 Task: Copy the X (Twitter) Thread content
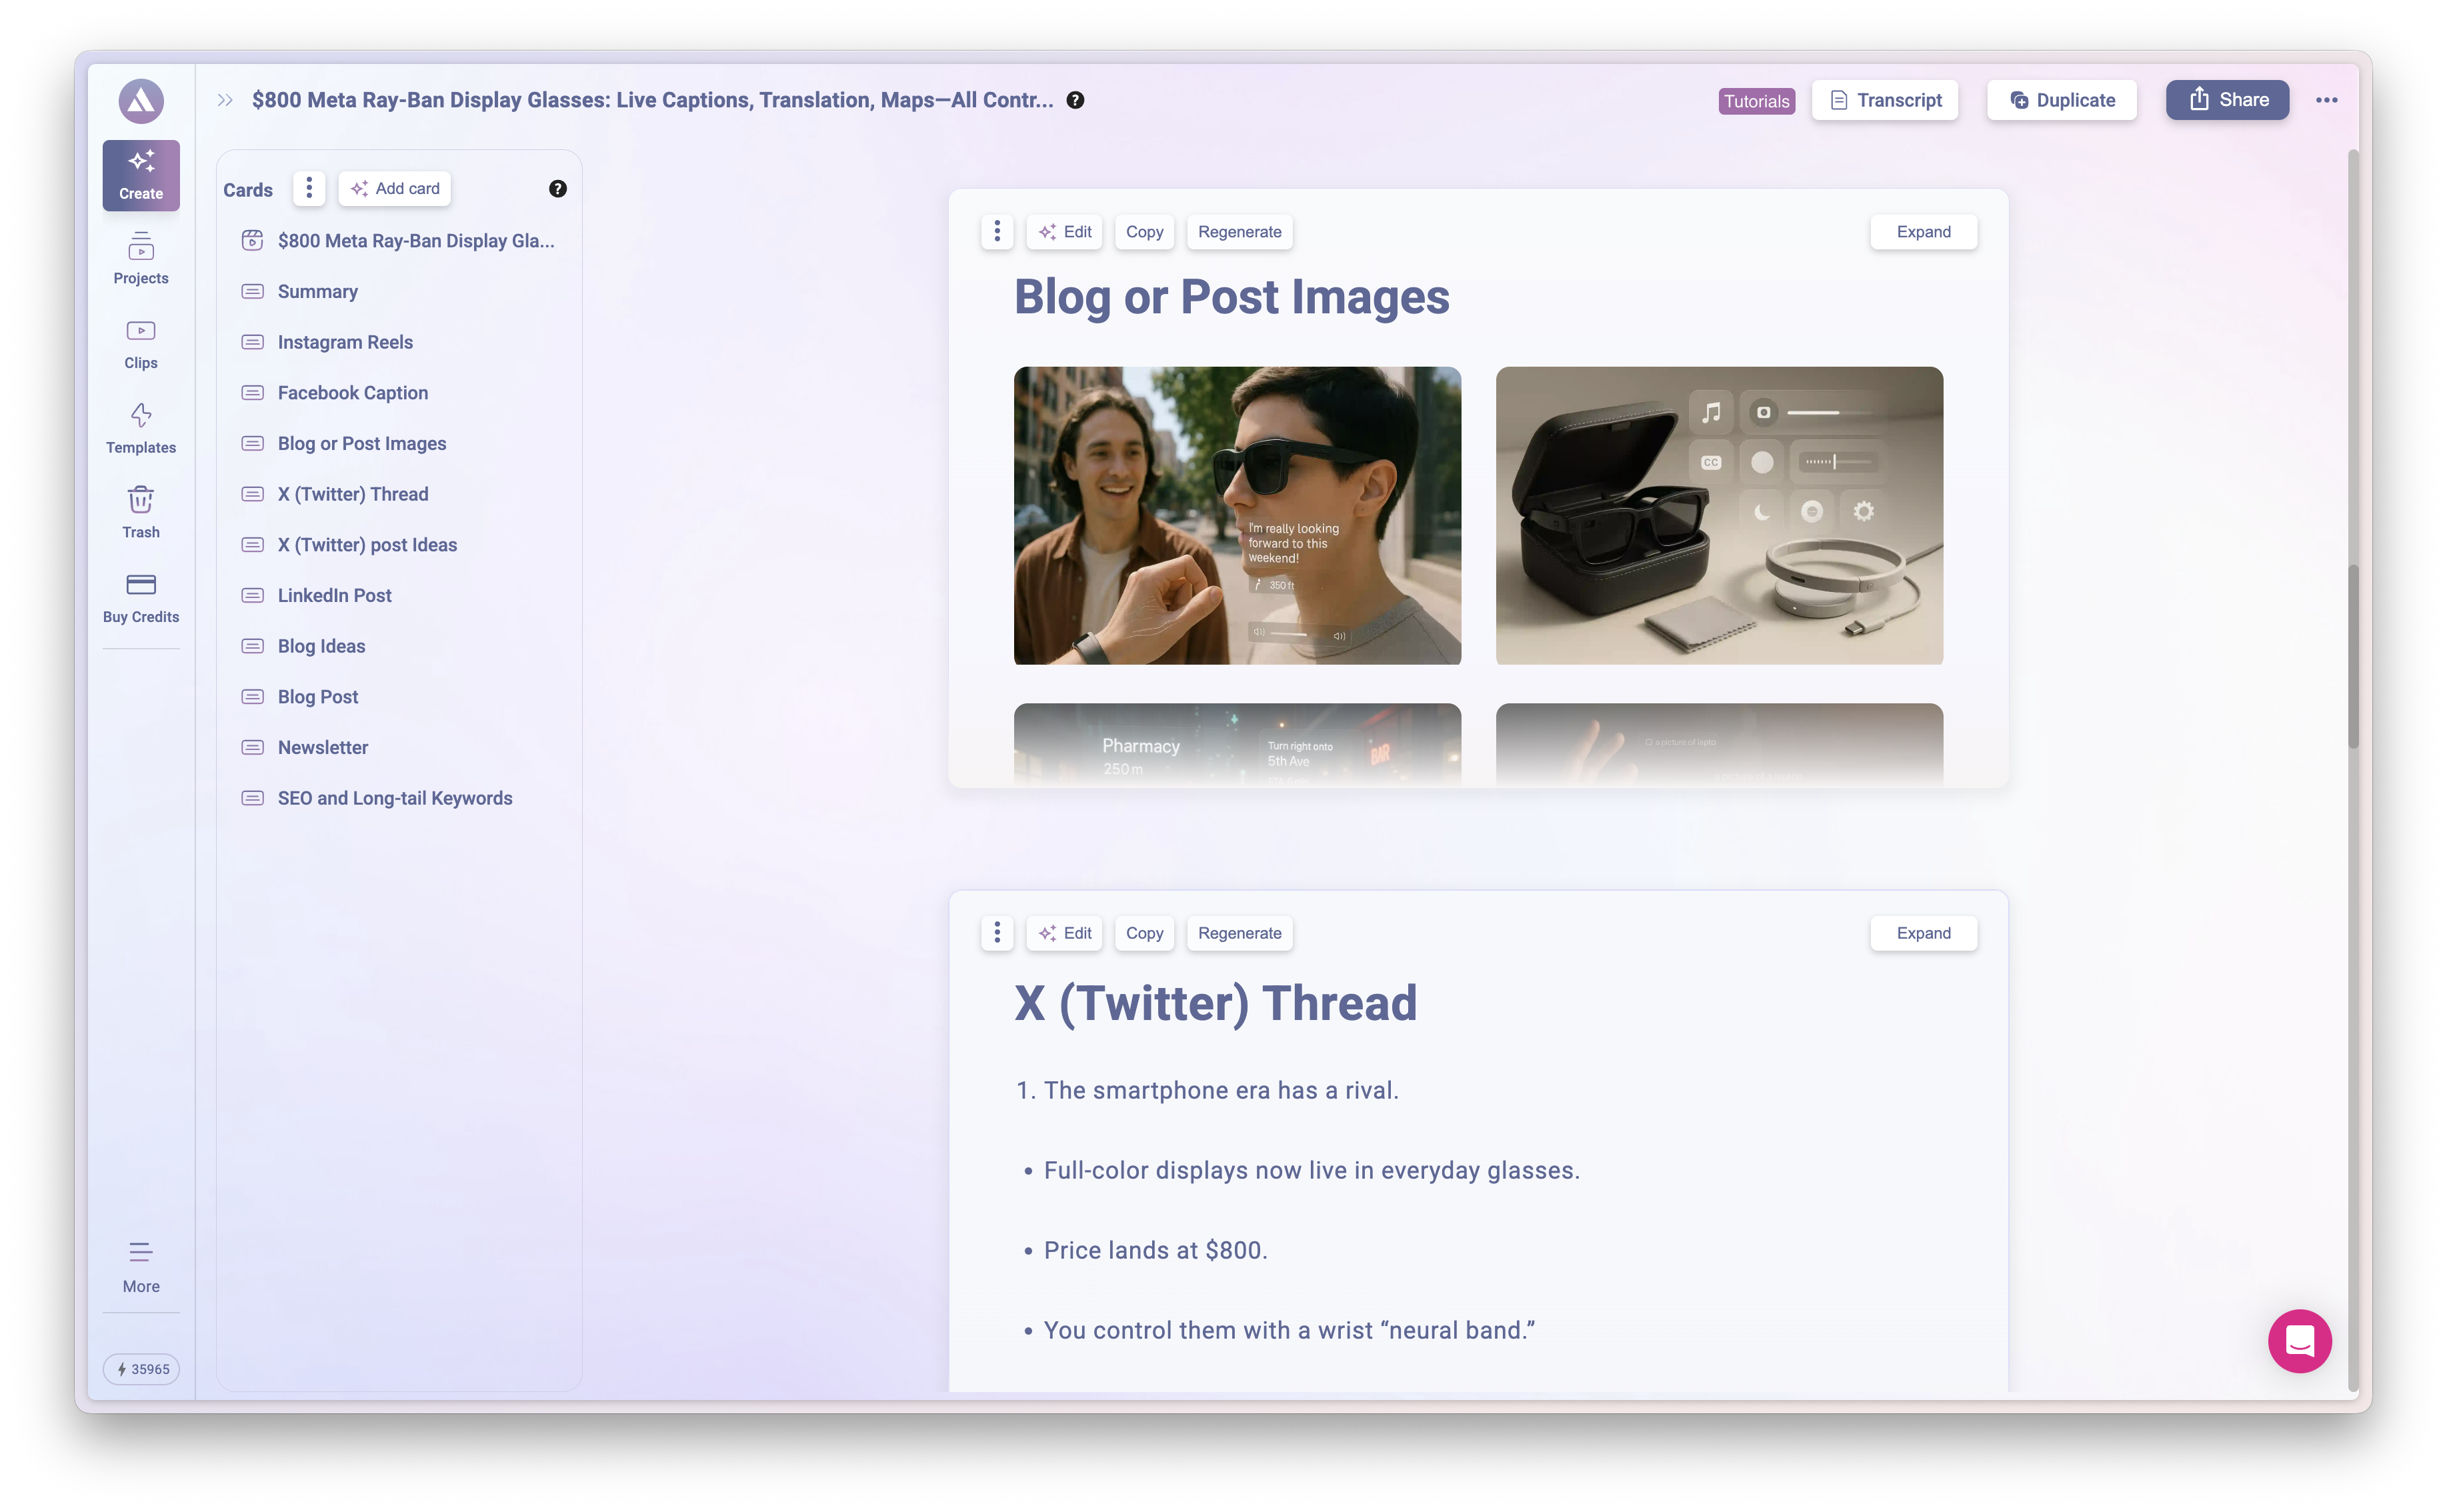click(1143, 933)
